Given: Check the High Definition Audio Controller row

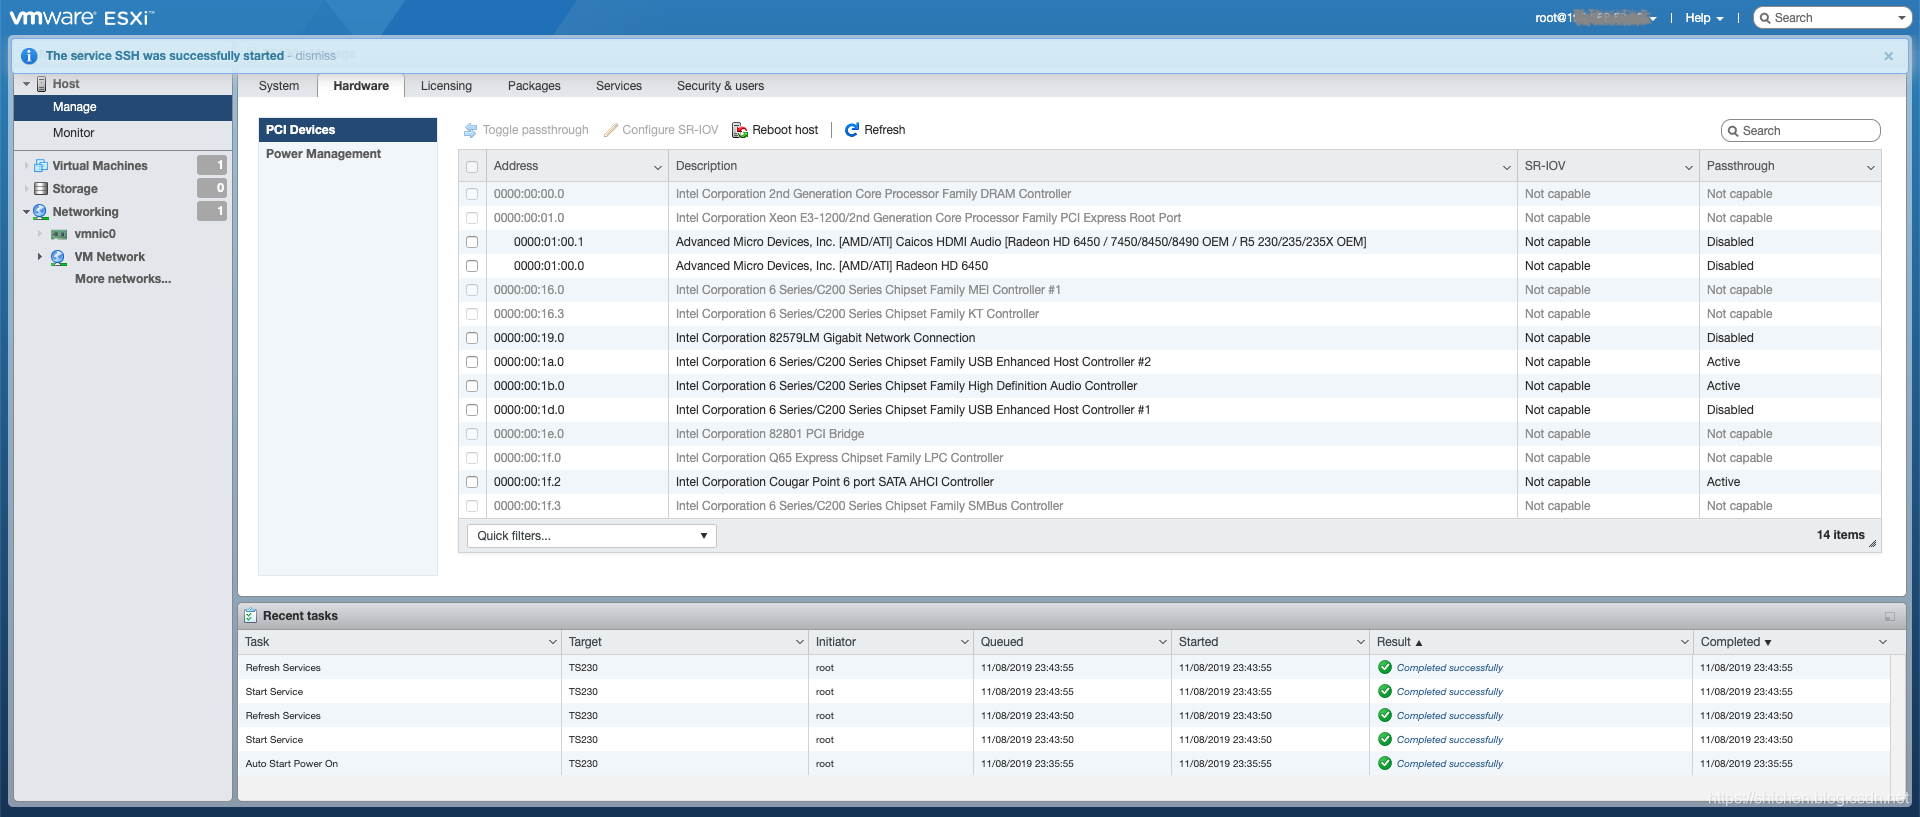Looking at the screenshot, I should tap(472, 386).
